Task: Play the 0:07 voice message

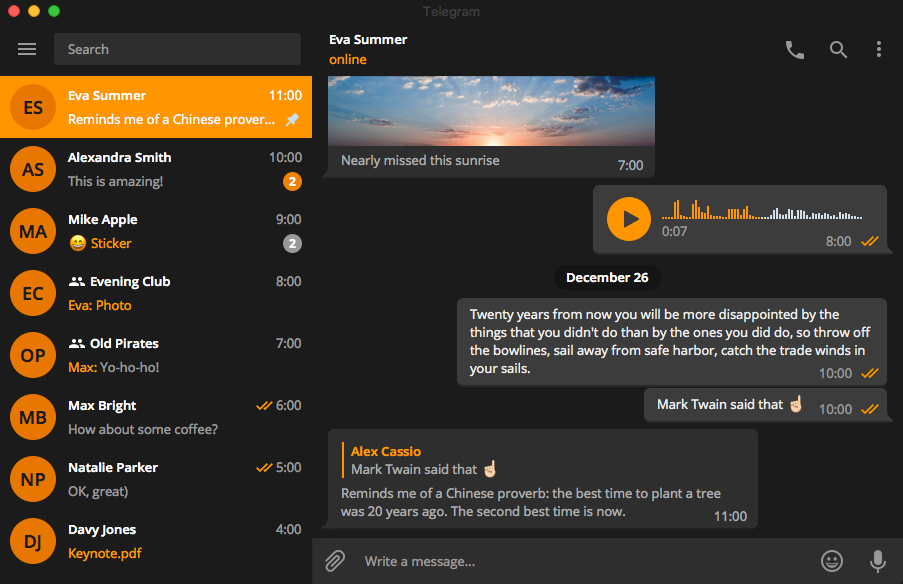Action: 629,219
